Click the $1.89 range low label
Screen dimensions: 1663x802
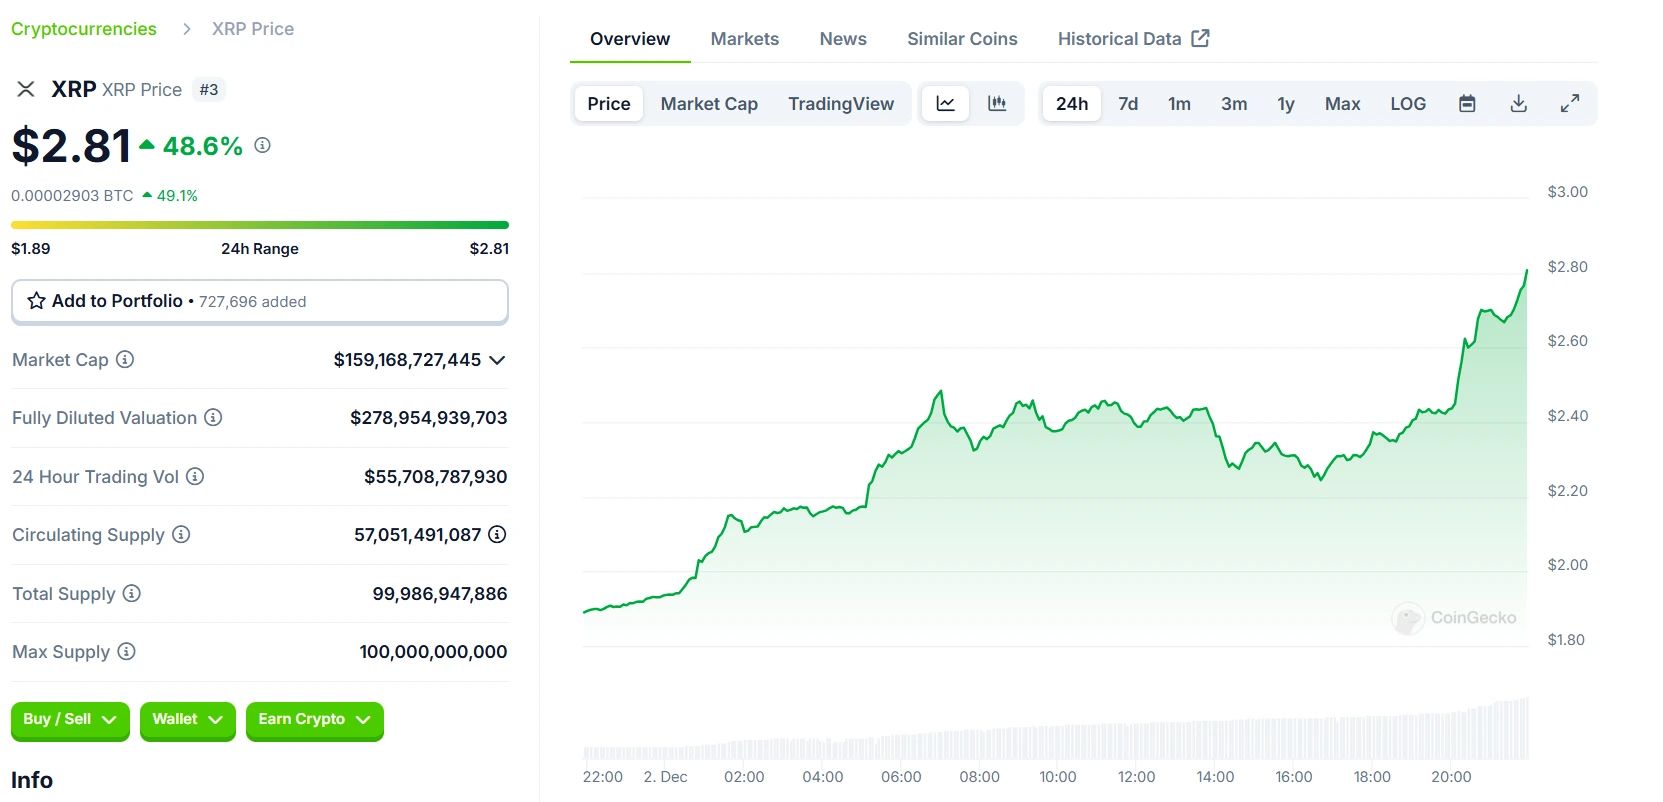pos(31,249)
